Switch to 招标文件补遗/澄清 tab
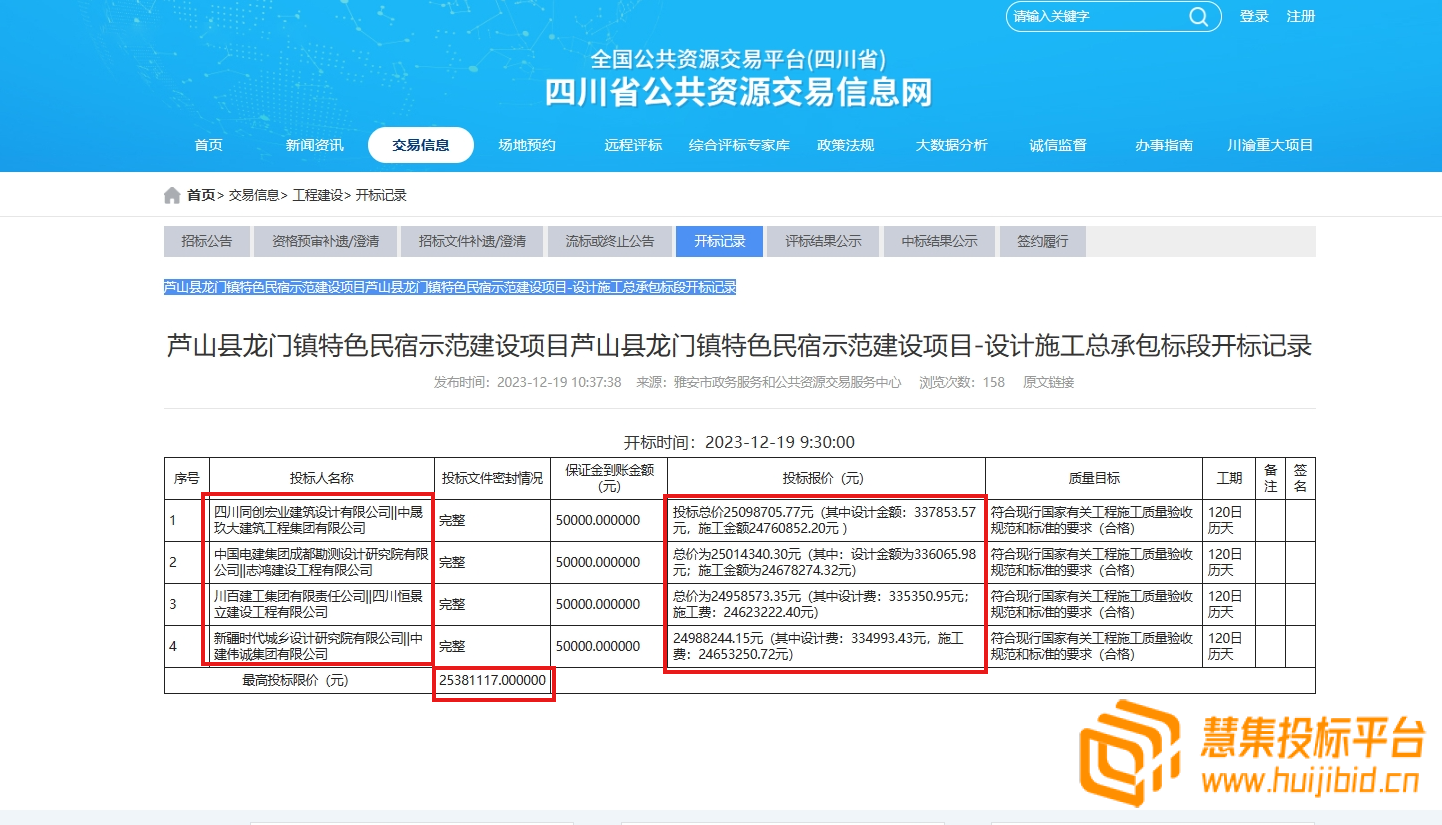Image resolution: width=1442 pixels, height=825 pixels. pos(473,241)
